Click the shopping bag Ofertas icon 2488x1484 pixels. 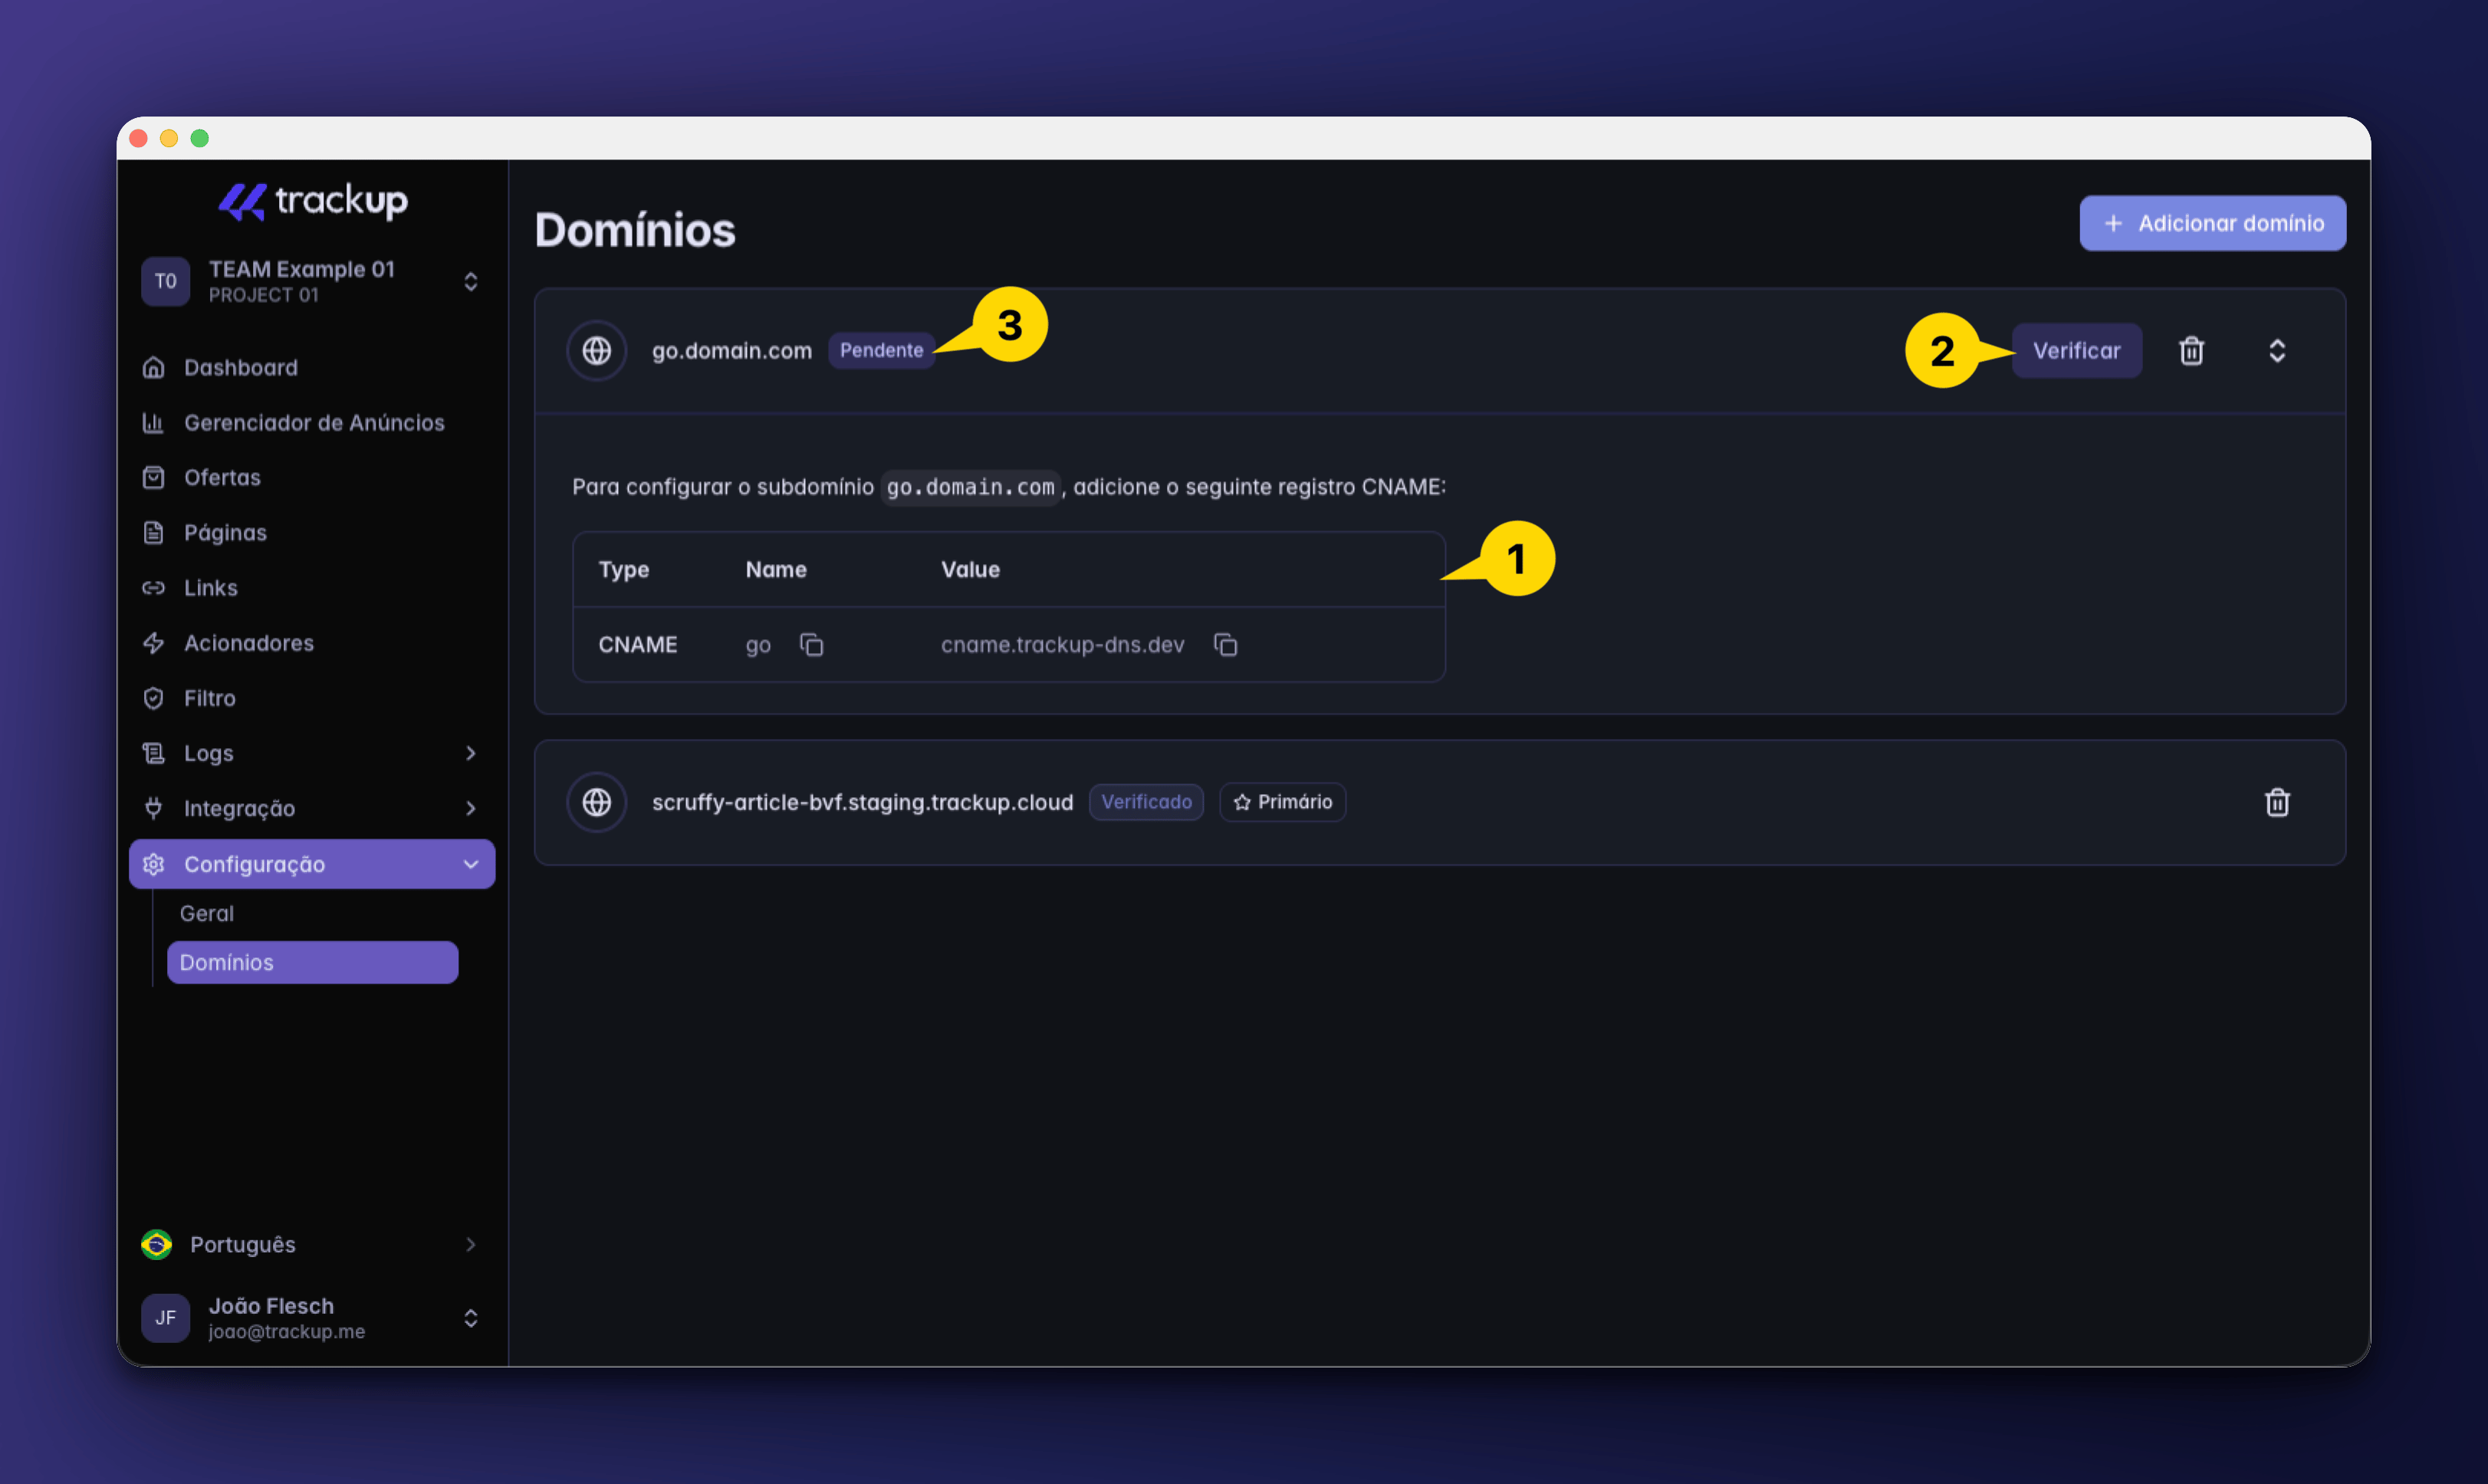[153, 477]
